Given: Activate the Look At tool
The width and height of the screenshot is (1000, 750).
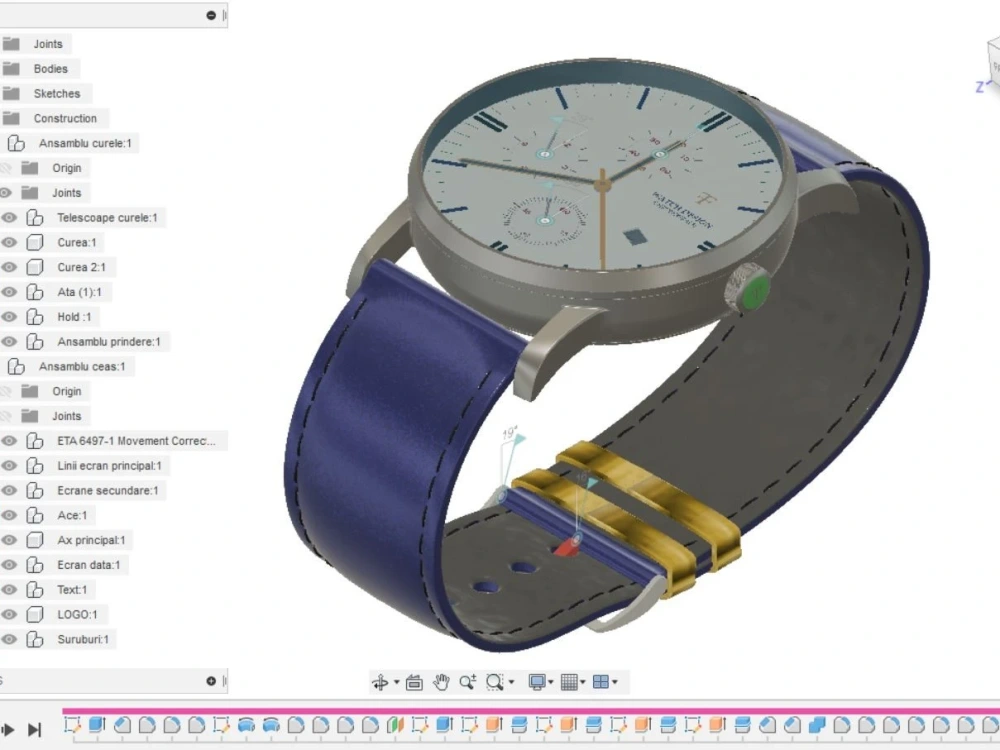Looking at the screenshot, I should point(413,681).
